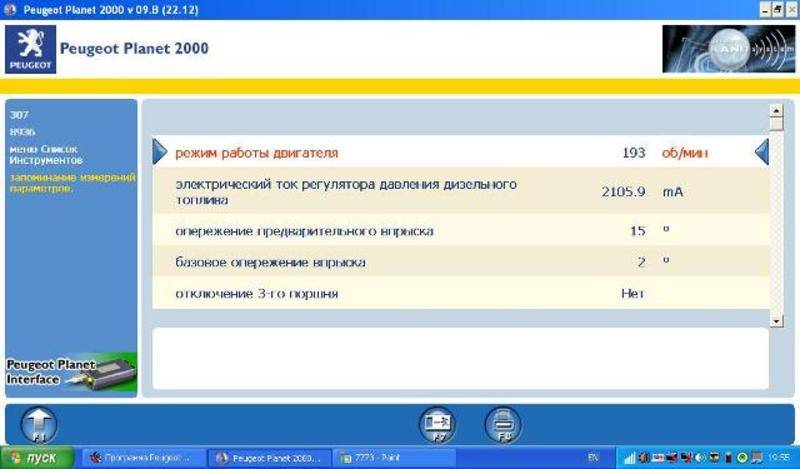Click the Planet System logo at top right
This screenshot has width=800, height=469.
tap(712, 49)
